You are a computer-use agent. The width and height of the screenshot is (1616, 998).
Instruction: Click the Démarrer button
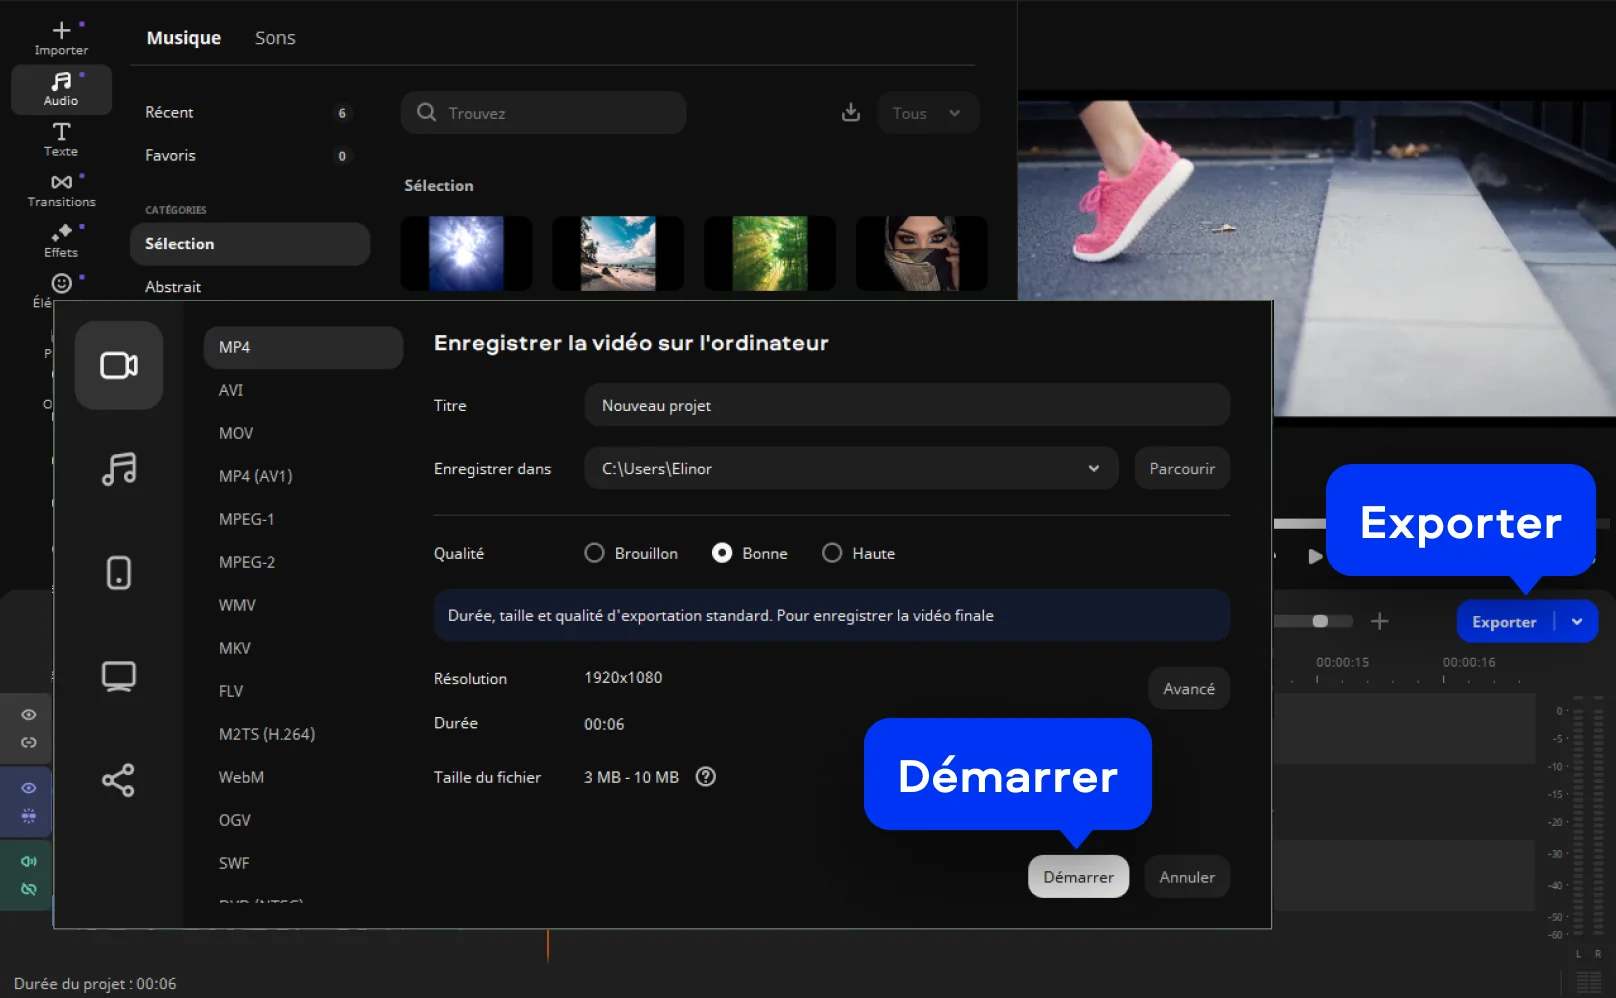tap(1078, 877)
